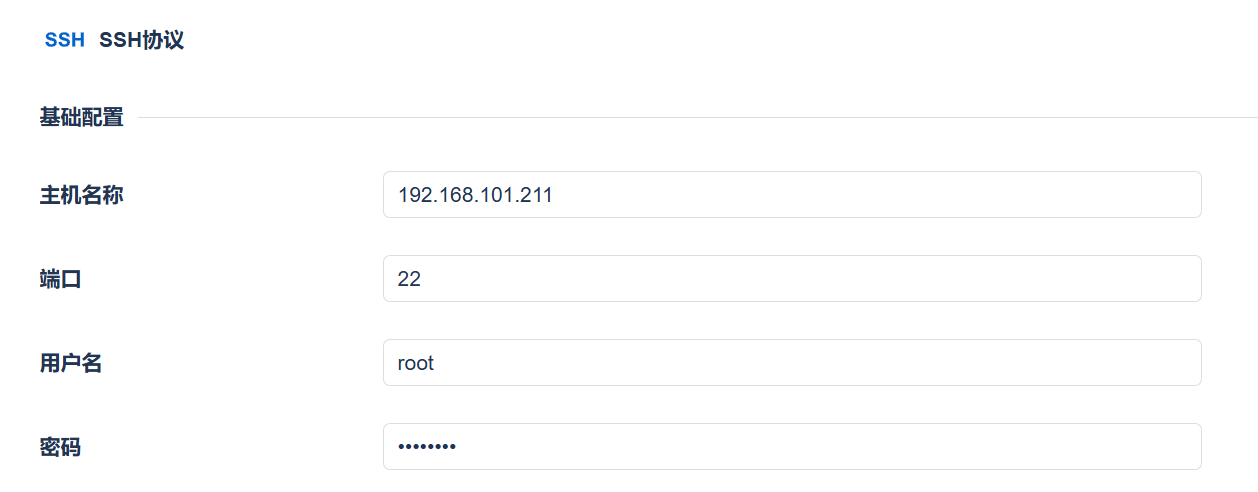Click the blank area of the password field
This screenshot has height=492, width=1258.
(x=830, y=446)
